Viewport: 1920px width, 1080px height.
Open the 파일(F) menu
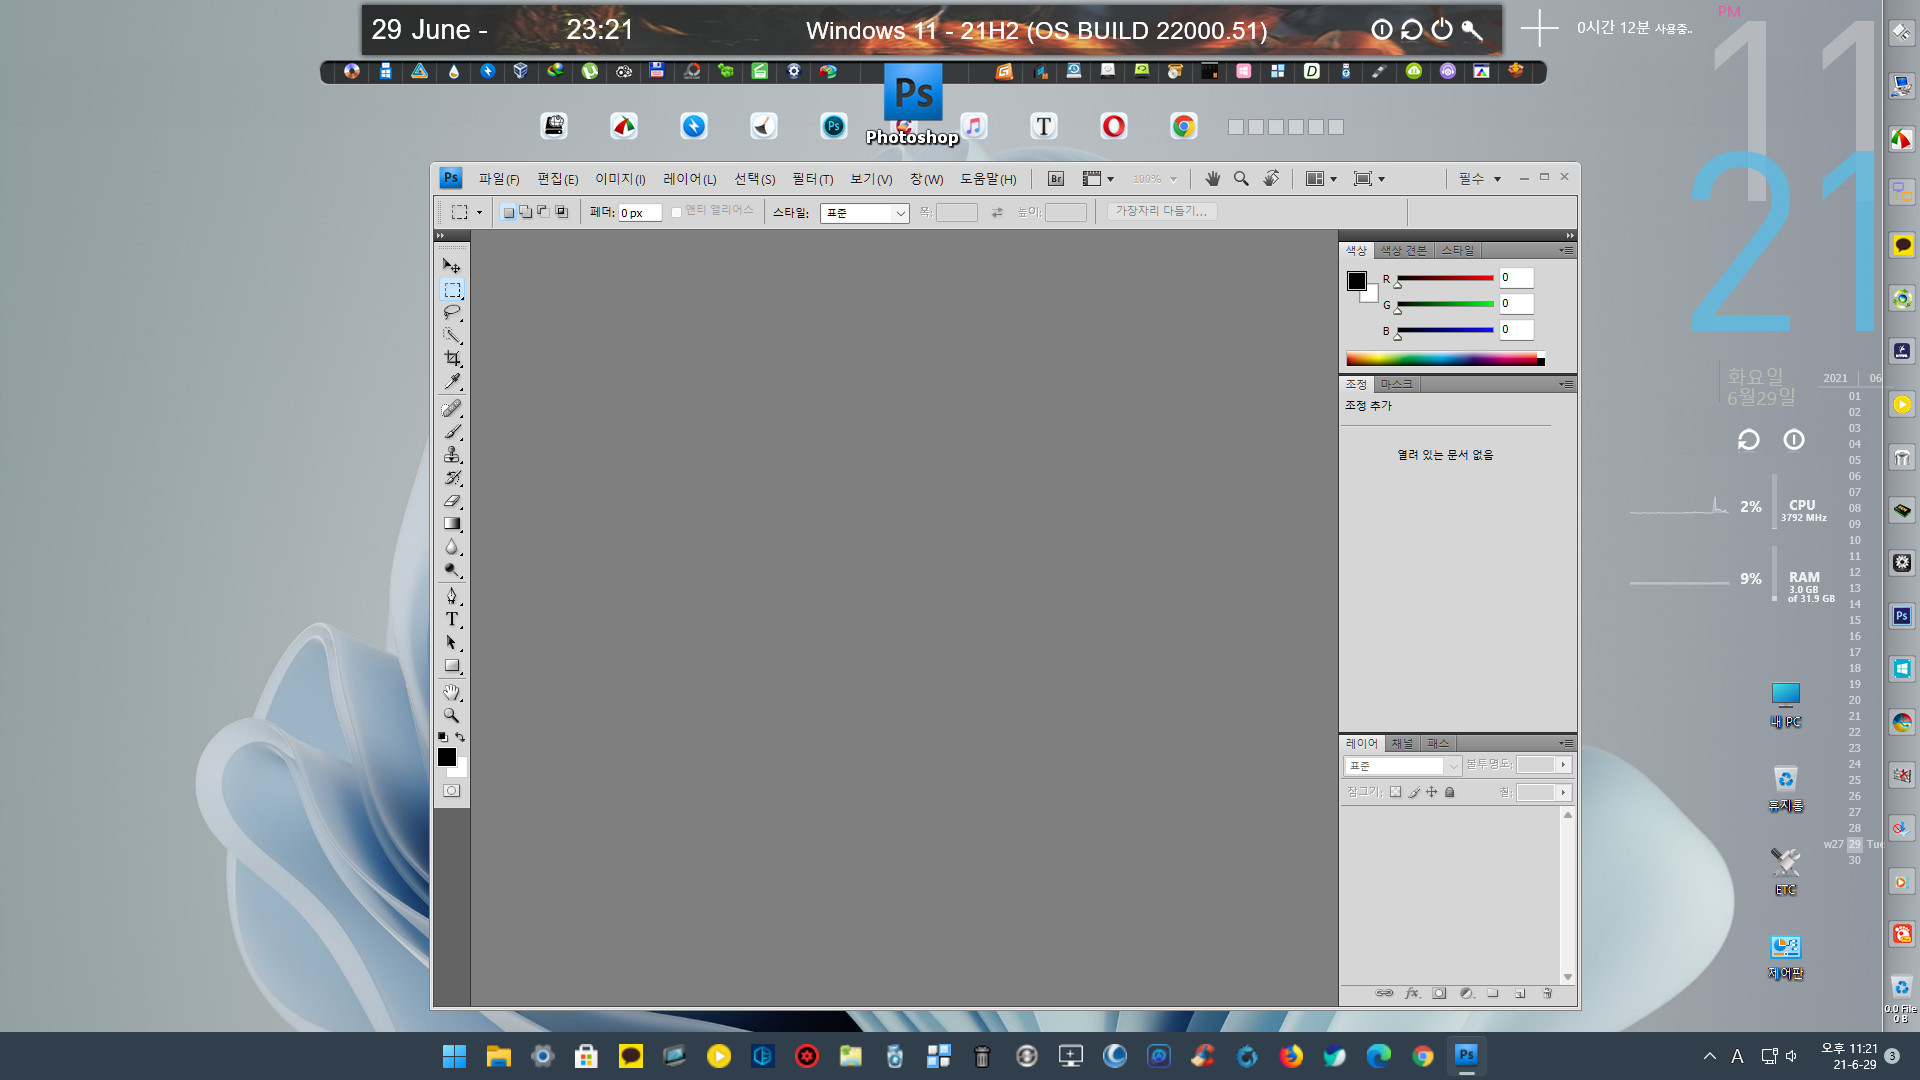(498, 179)
